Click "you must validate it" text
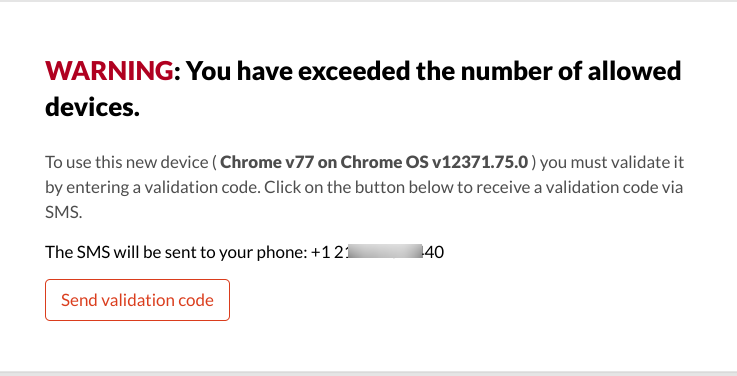Screen dimensions: 737x376 (x=612, y=162)
